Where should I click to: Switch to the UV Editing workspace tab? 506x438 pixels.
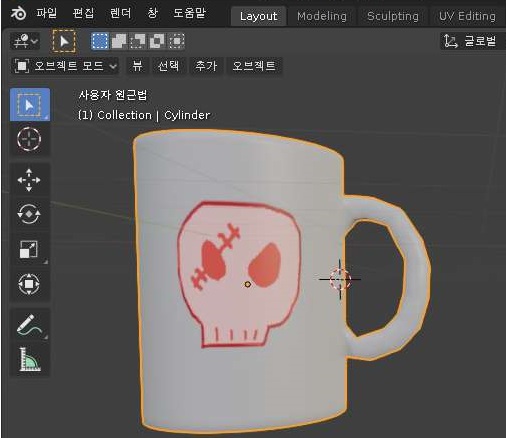click(467, 16)
